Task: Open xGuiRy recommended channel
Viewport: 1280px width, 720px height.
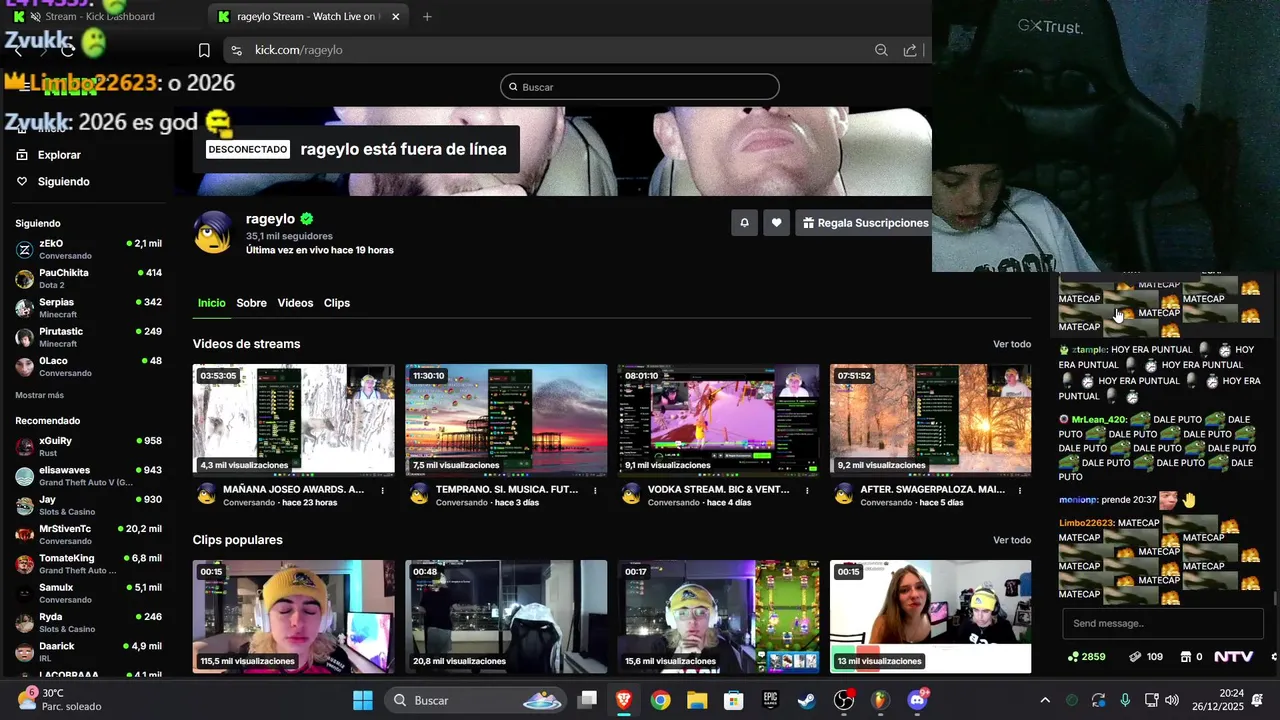Action: (x=88, y=446)
